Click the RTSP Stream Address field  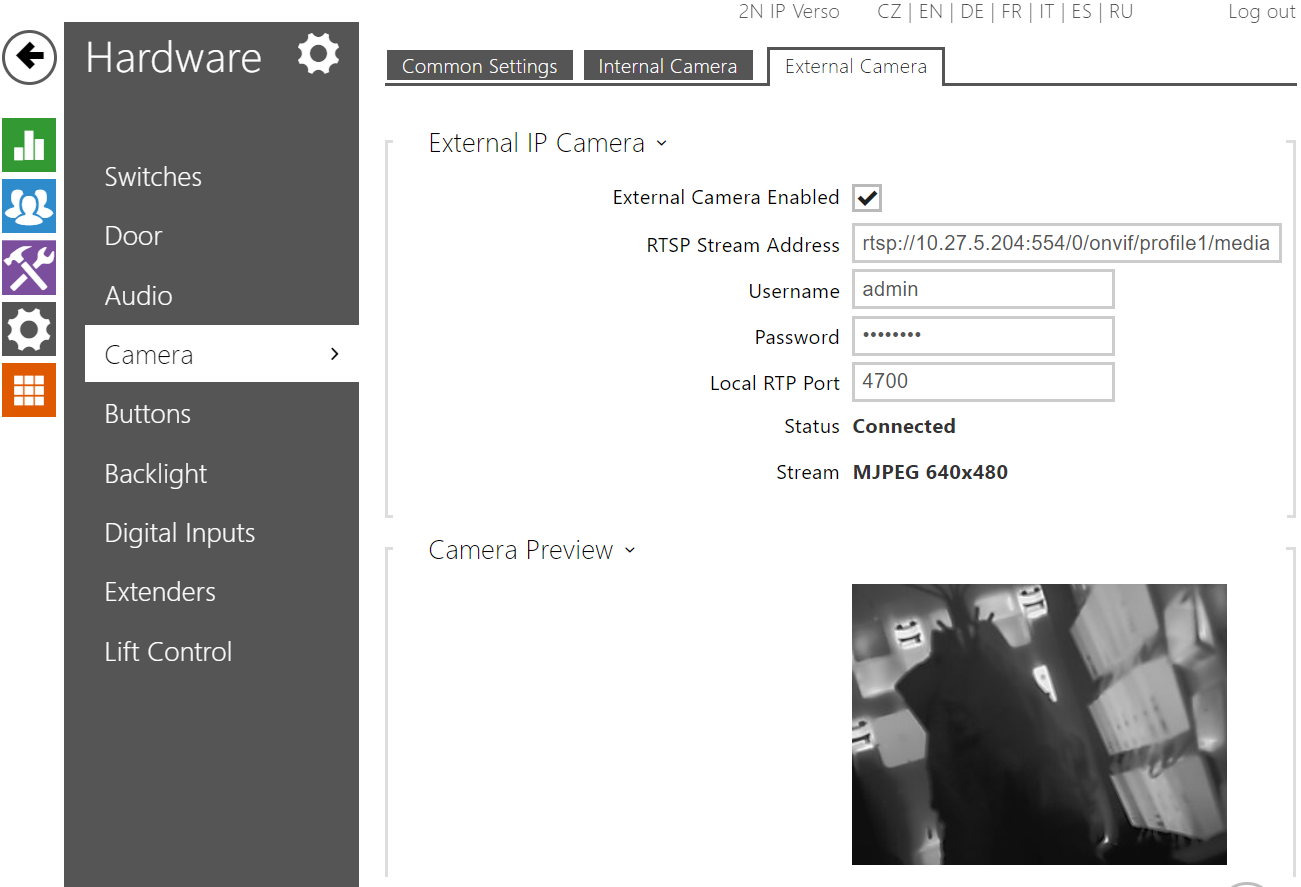click(1065, 243)
